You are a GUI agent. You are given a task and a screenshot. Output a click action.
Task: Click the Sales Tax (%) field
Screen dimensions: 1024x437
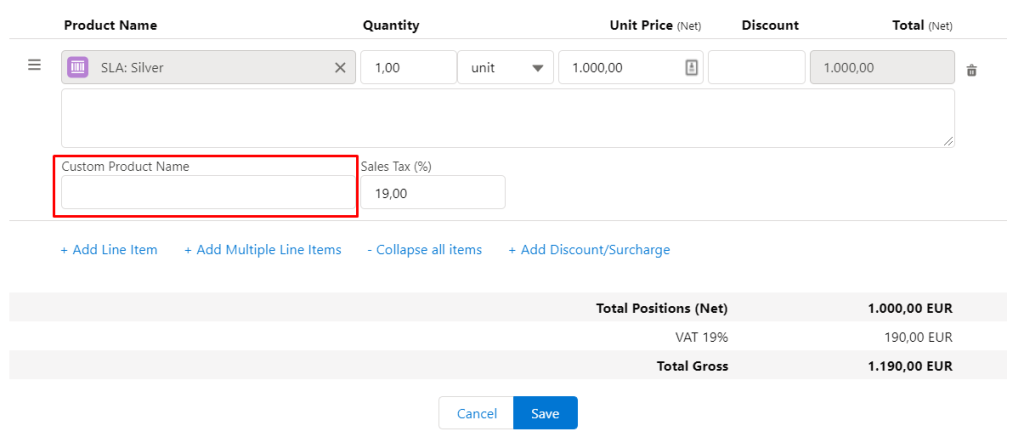tap(432, 193)
